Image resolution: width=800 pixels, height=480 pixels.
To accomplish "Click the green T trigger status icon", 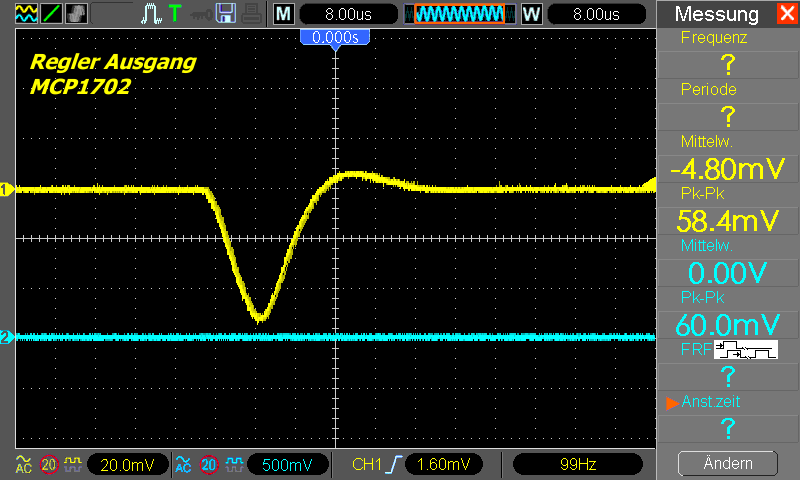I will [175, 14].
